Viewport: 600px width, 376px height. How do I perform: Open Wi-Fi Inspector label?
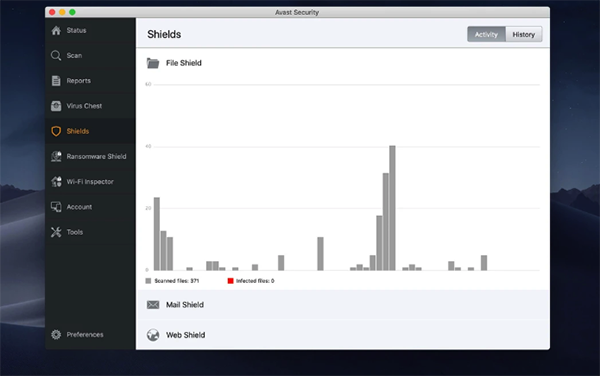pyautogui.click(x=90, y=182)
